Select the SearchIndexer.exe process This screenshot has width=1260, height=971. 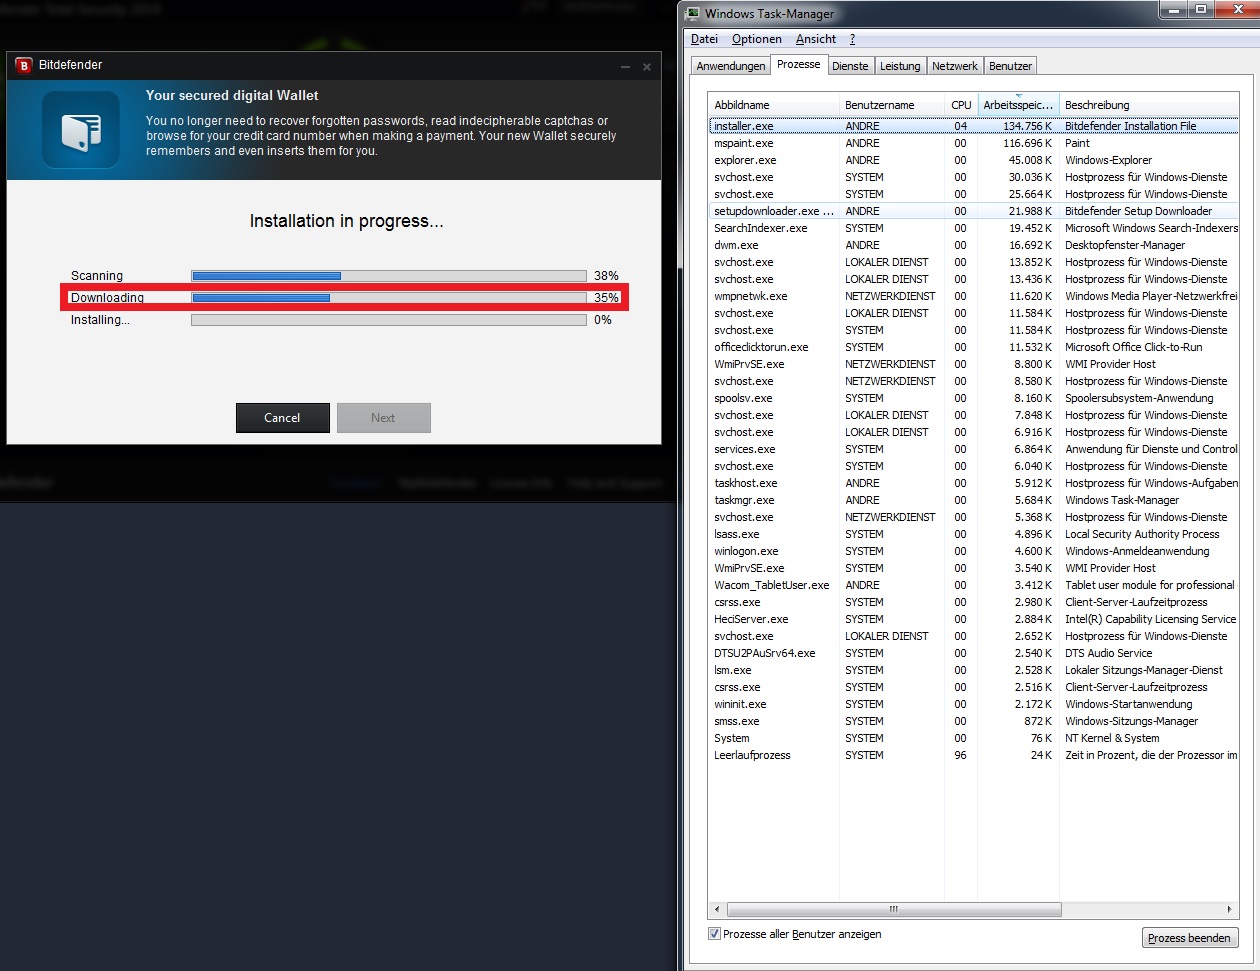point(974,228)
